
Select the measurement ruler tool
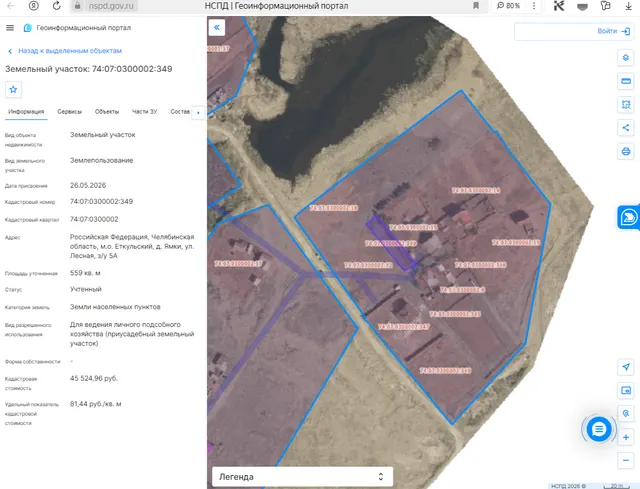tap(625, 81)
